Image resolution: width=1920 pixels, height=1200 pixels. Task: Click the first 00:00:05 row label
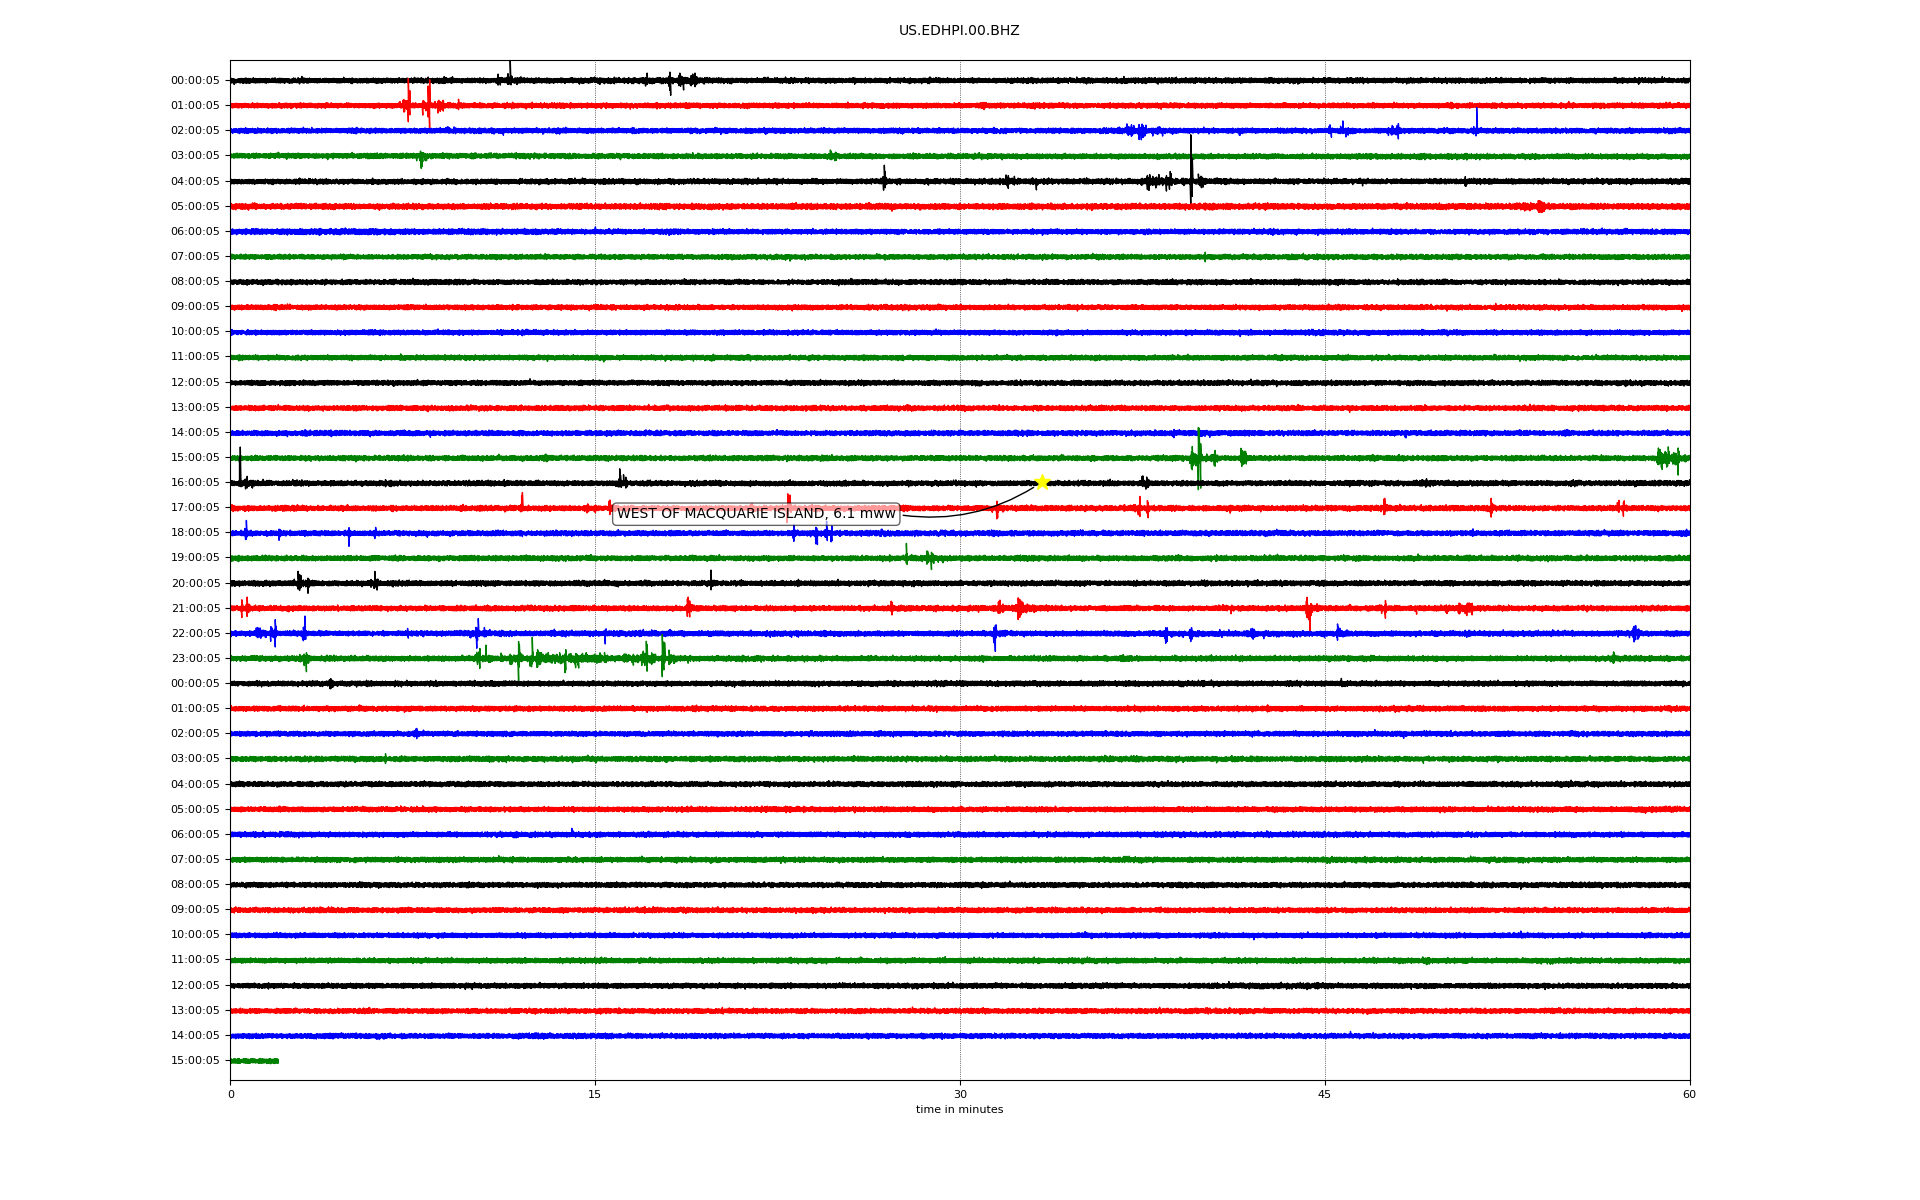pyautogui.click(x=195, y=81)
